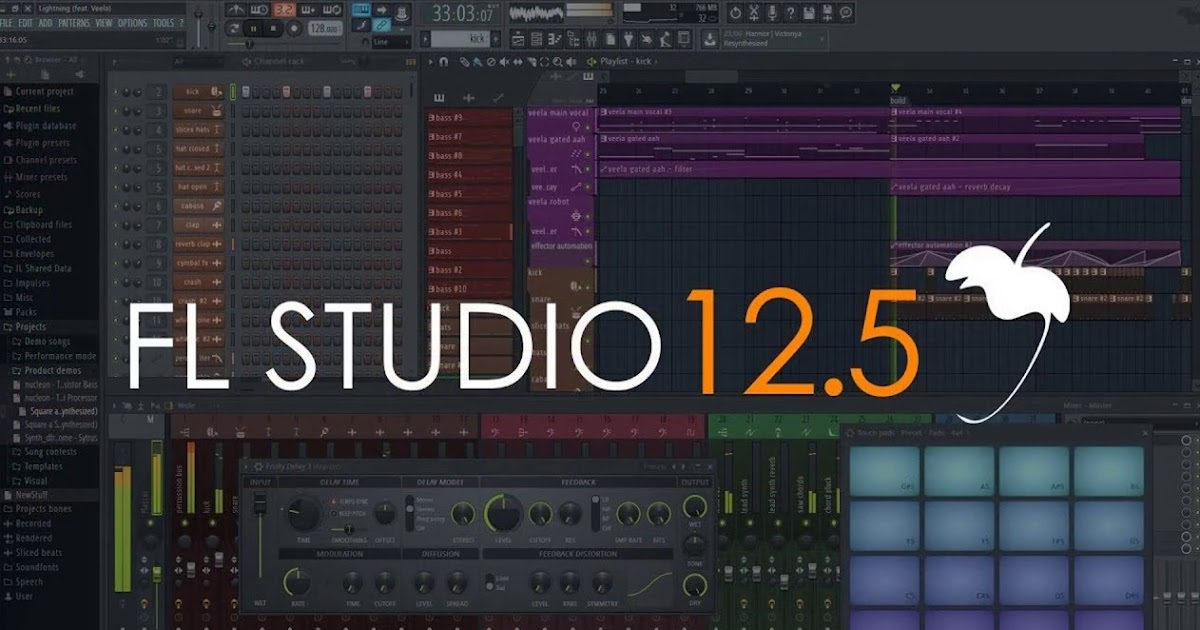Screen dimensions: 1200x630
Task: Click the kick channel button
Action: click(198, 92)
